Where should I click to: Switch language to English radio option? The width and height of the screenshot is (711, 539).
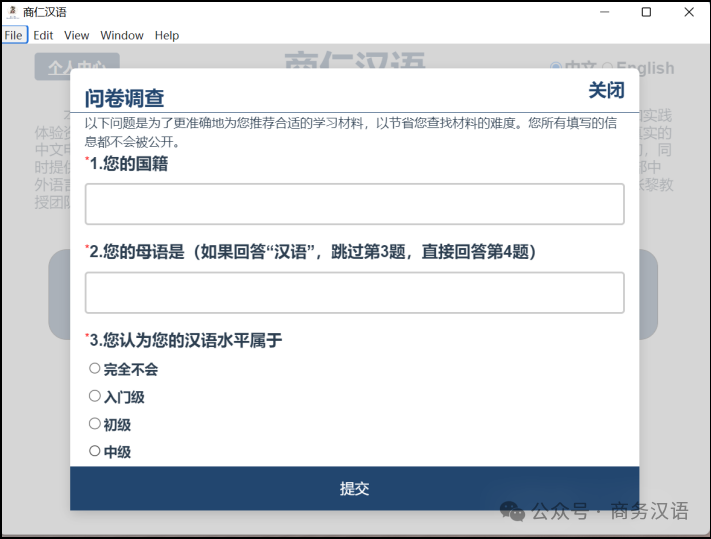608,68
